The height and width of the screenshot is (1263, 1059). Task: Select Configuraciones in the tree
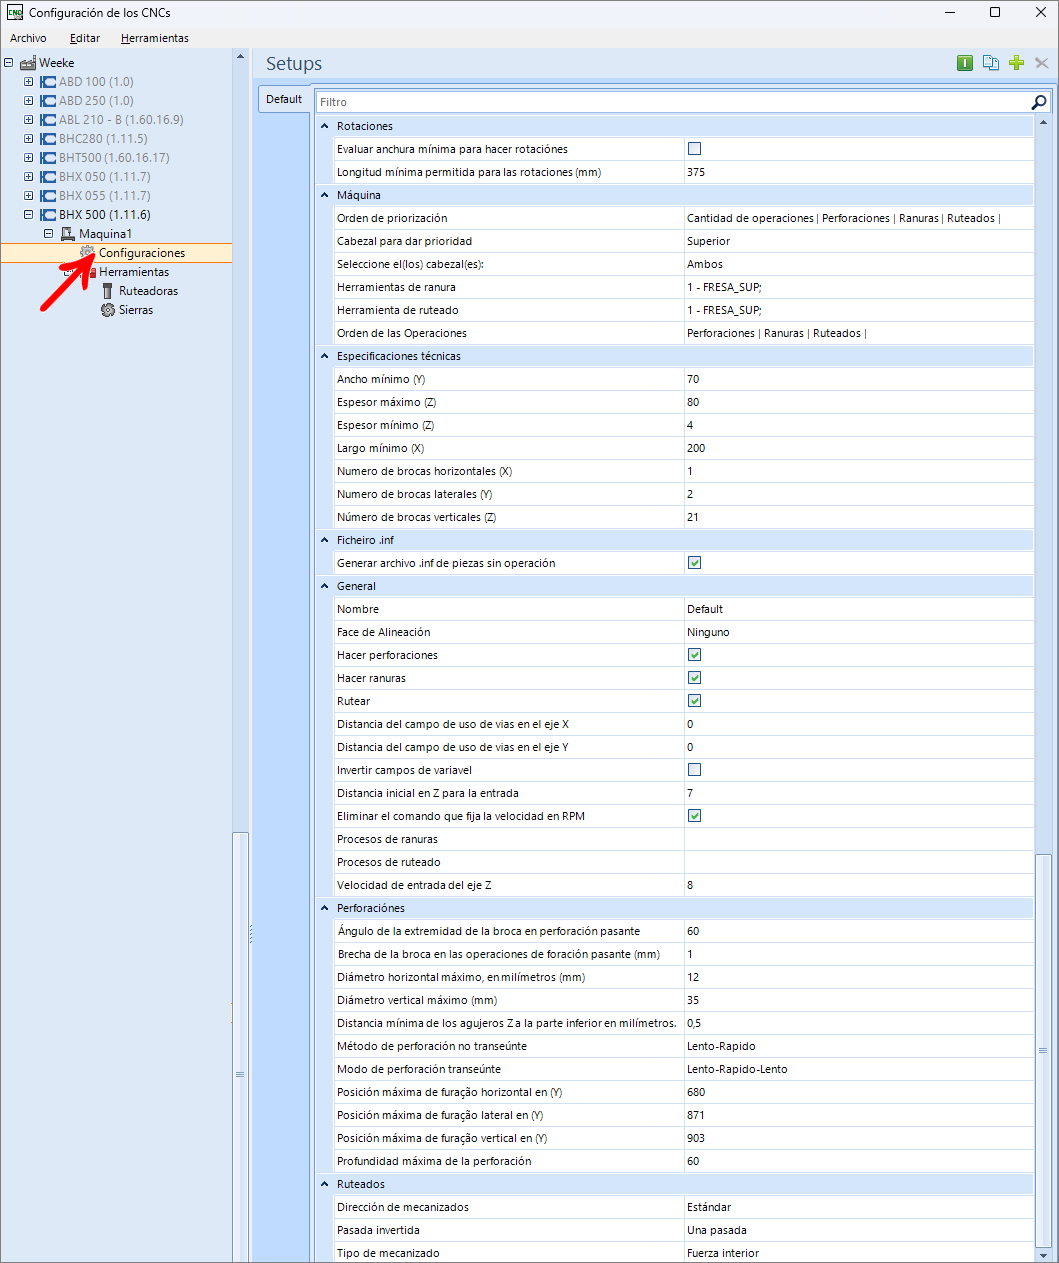(x=142, y=253)
